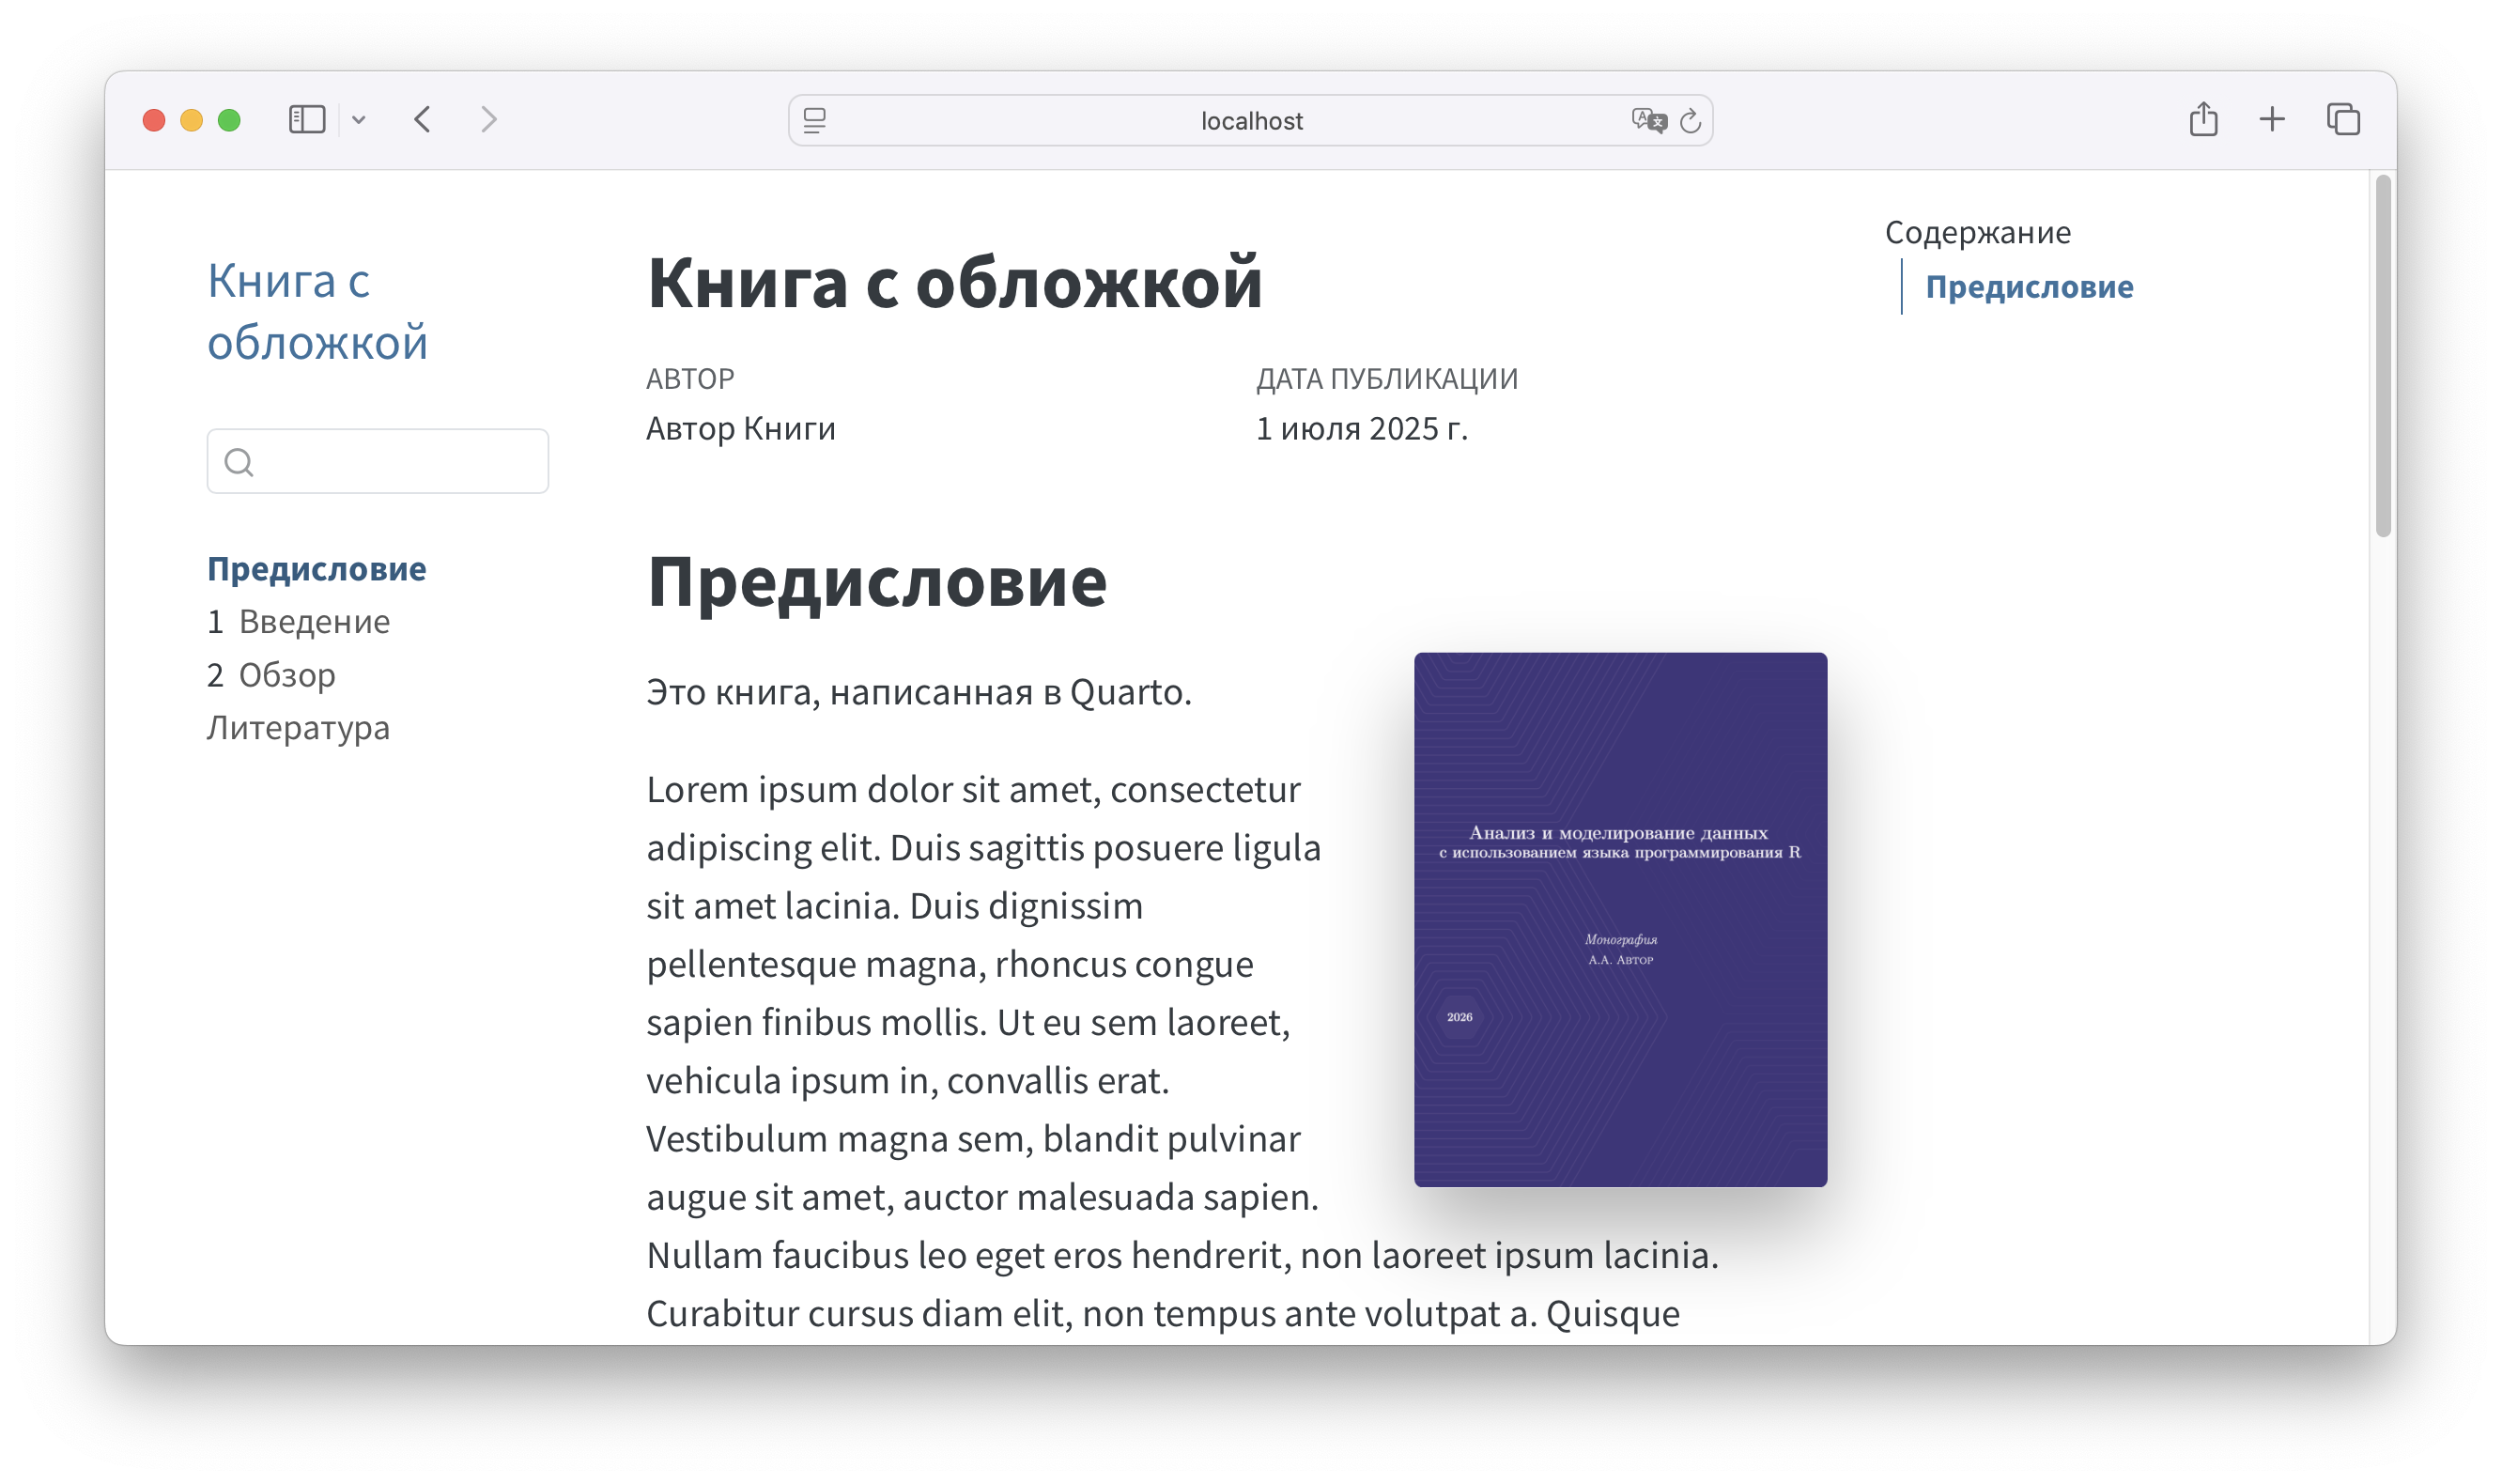This screenshot has height=1484, width=2502.
Task: Go forward to next page
Action: (x=488, y=120)
